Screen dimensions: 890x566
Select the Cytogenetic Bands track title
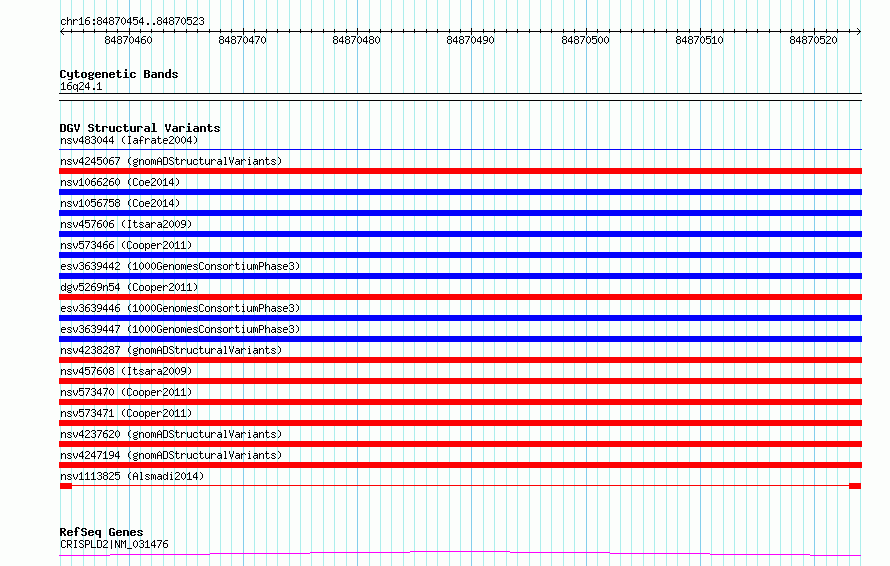click(x=119, y=74)
